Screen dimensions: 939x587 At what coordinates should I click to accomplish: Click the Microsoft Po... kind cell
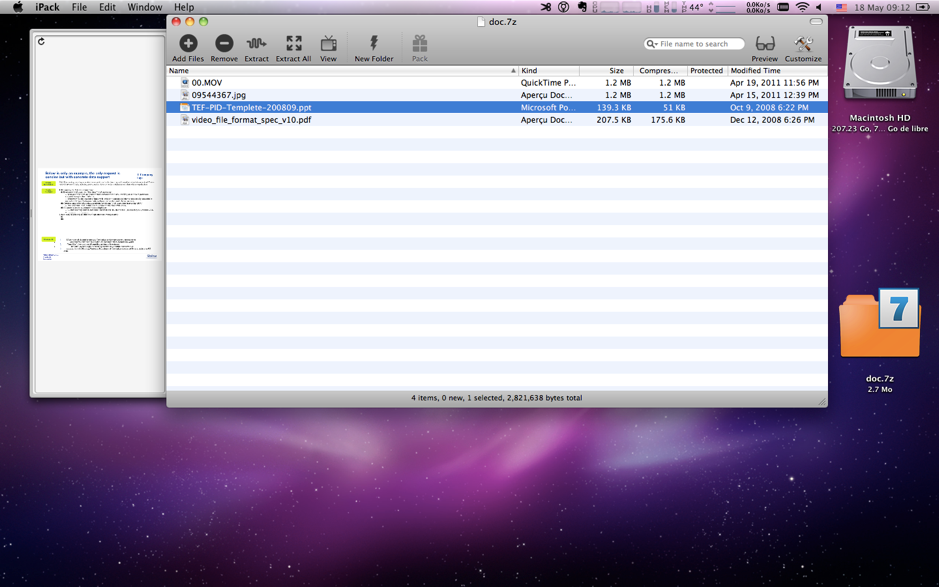pos(548,108)
